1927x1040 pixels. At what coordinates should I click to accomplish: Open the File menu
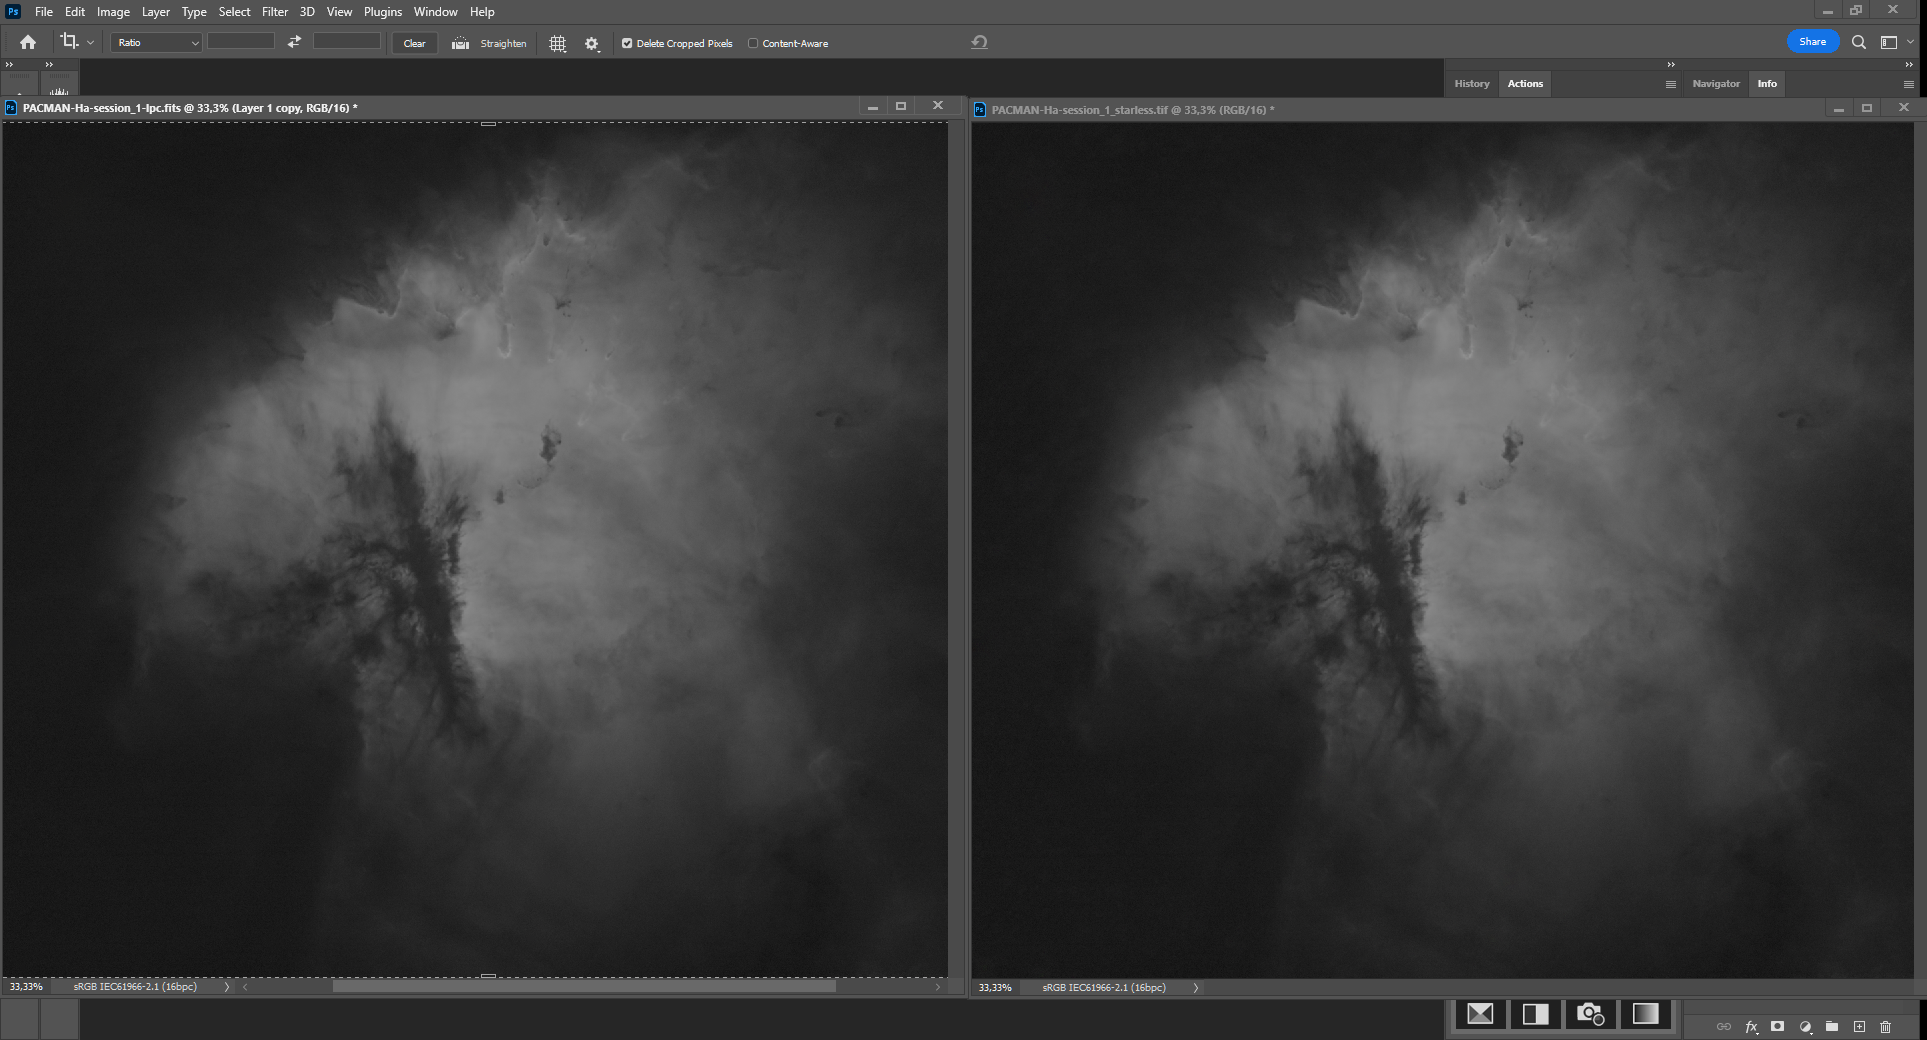click(44, 12)
